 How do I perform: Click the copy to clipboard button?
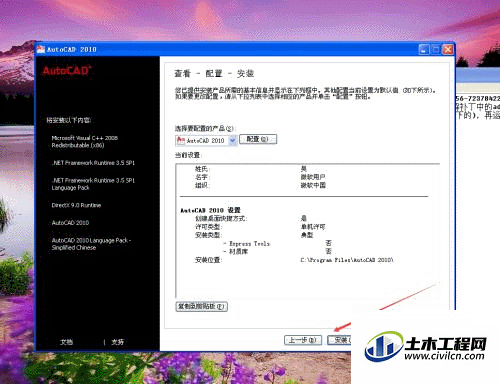pos(201,306)
